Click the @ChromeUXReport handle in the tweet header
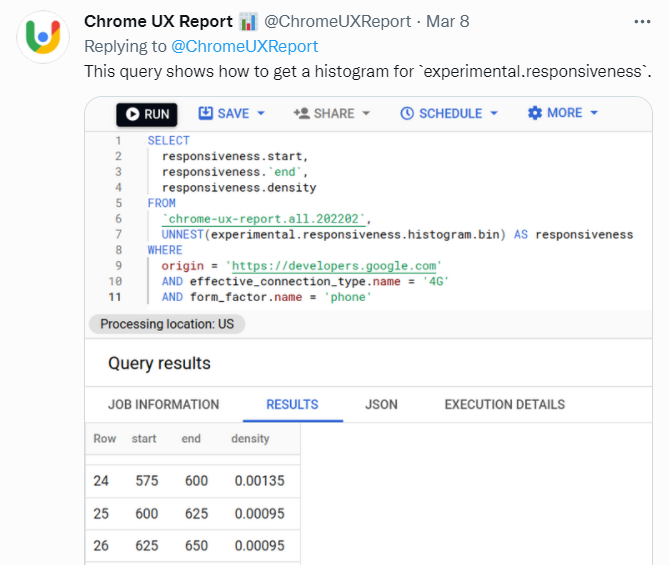Image resolution: width=670 pixels, height=565 pixels. [x=338, y=21]
